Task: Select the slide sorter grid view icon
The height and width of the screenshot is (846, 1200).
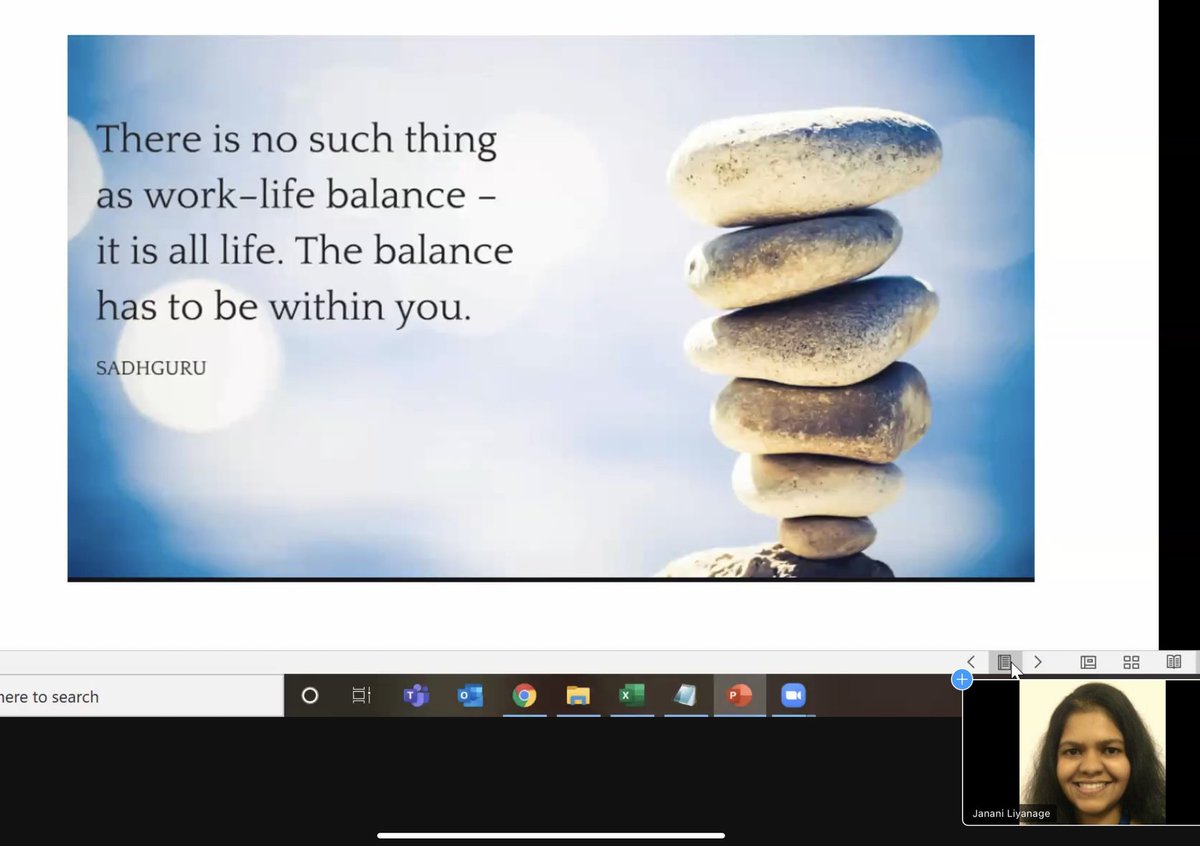Action: [1131, 662]
